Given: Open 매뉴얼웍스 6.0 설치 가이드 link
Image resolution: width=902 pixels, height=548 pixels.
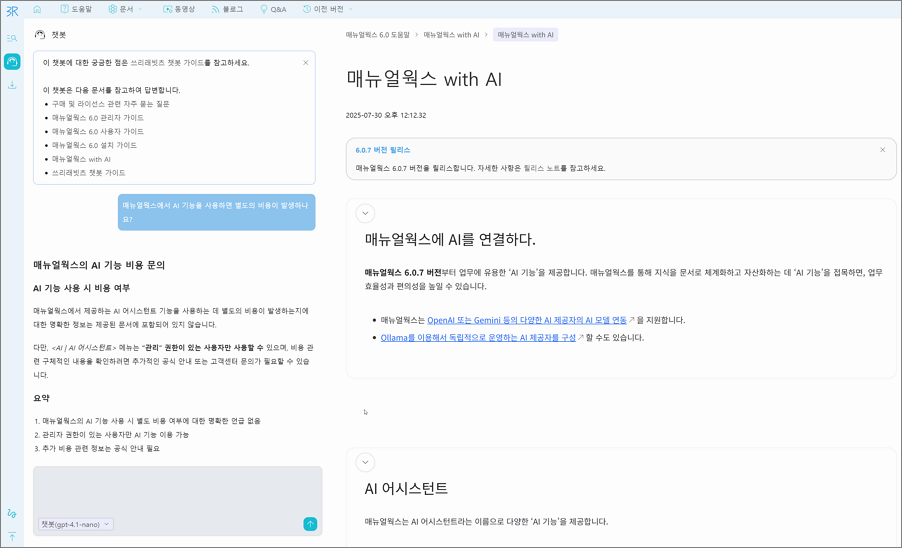Looking at the screenshot, I should click(94, 145).
